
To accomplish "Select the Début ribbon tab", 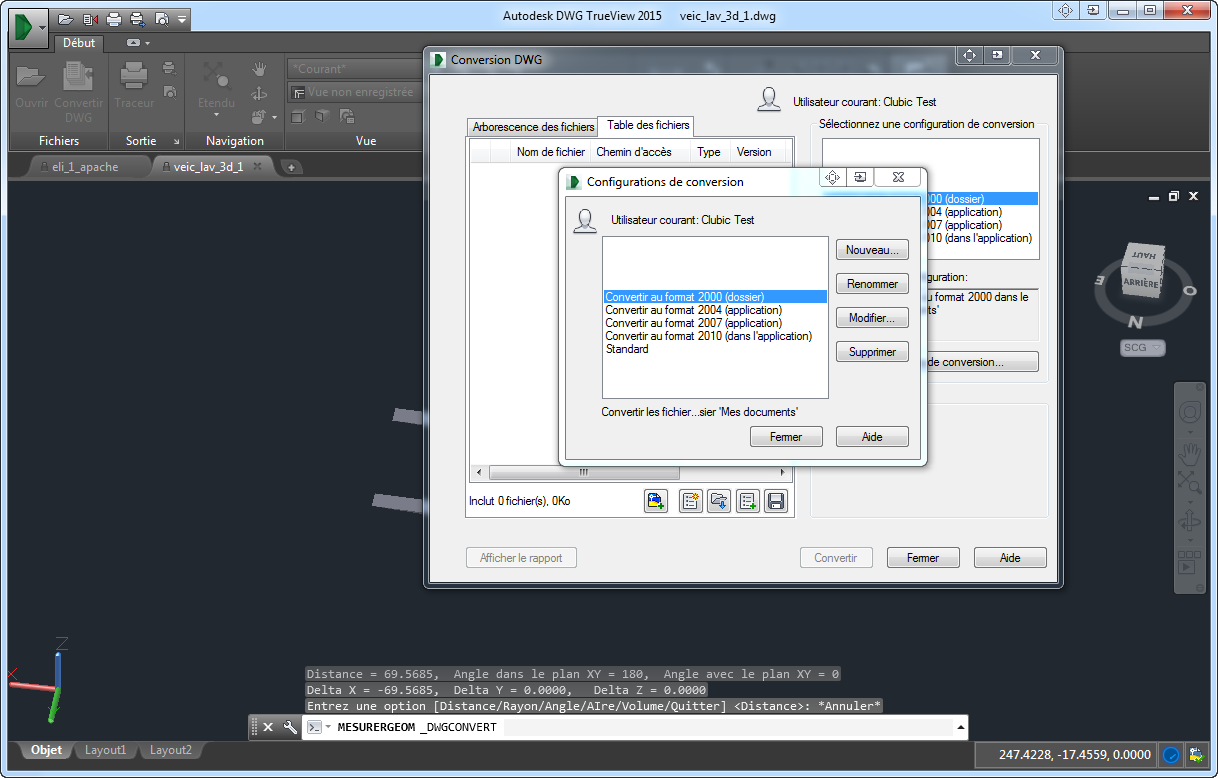I will pyautogui.click(x=79, y=43).
